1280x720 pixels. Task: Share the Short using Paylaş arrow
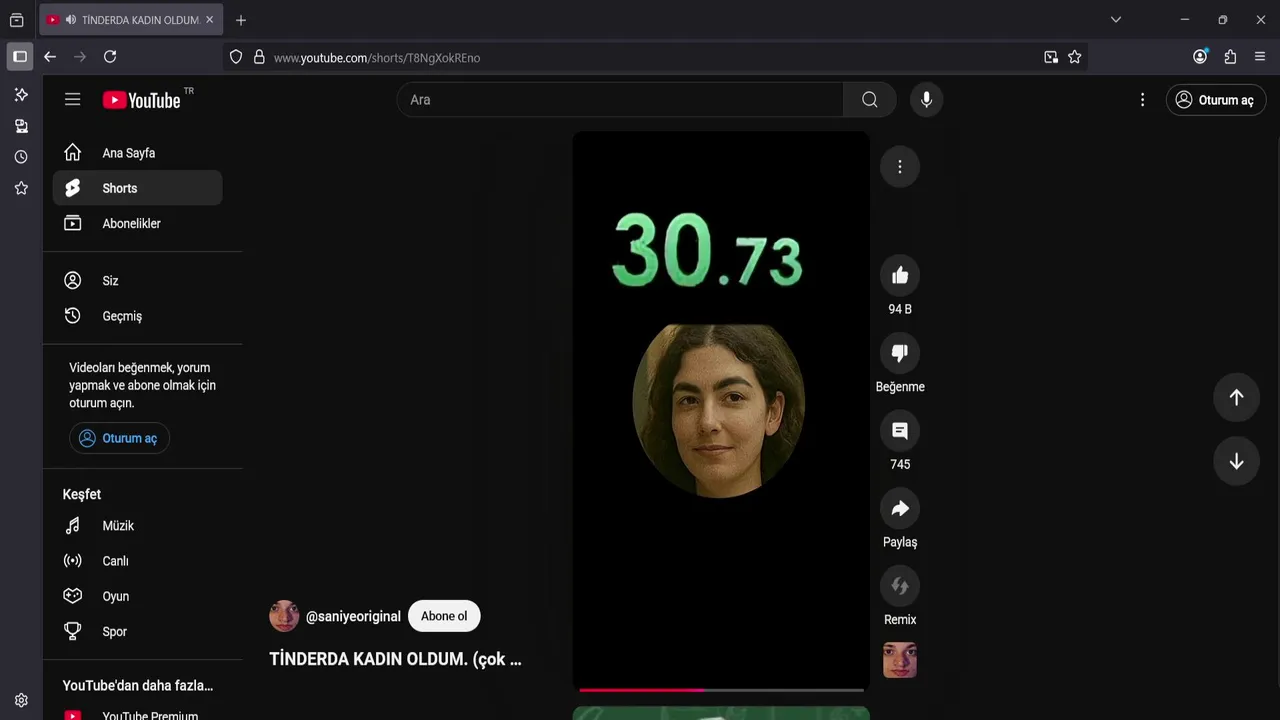tap(899, 508)
